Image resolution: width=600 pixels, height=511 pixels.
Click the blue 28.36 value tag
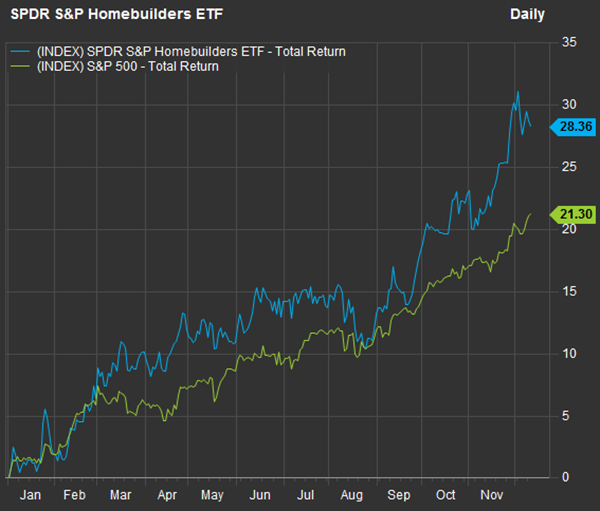point(572,126)
